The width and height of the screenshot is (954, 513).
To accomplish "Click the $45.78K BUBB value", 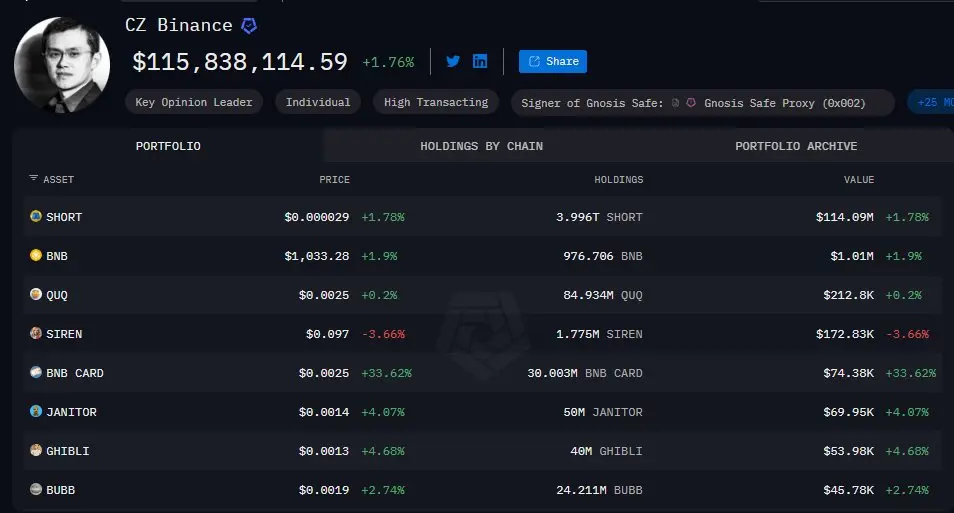I will [848, 490].
